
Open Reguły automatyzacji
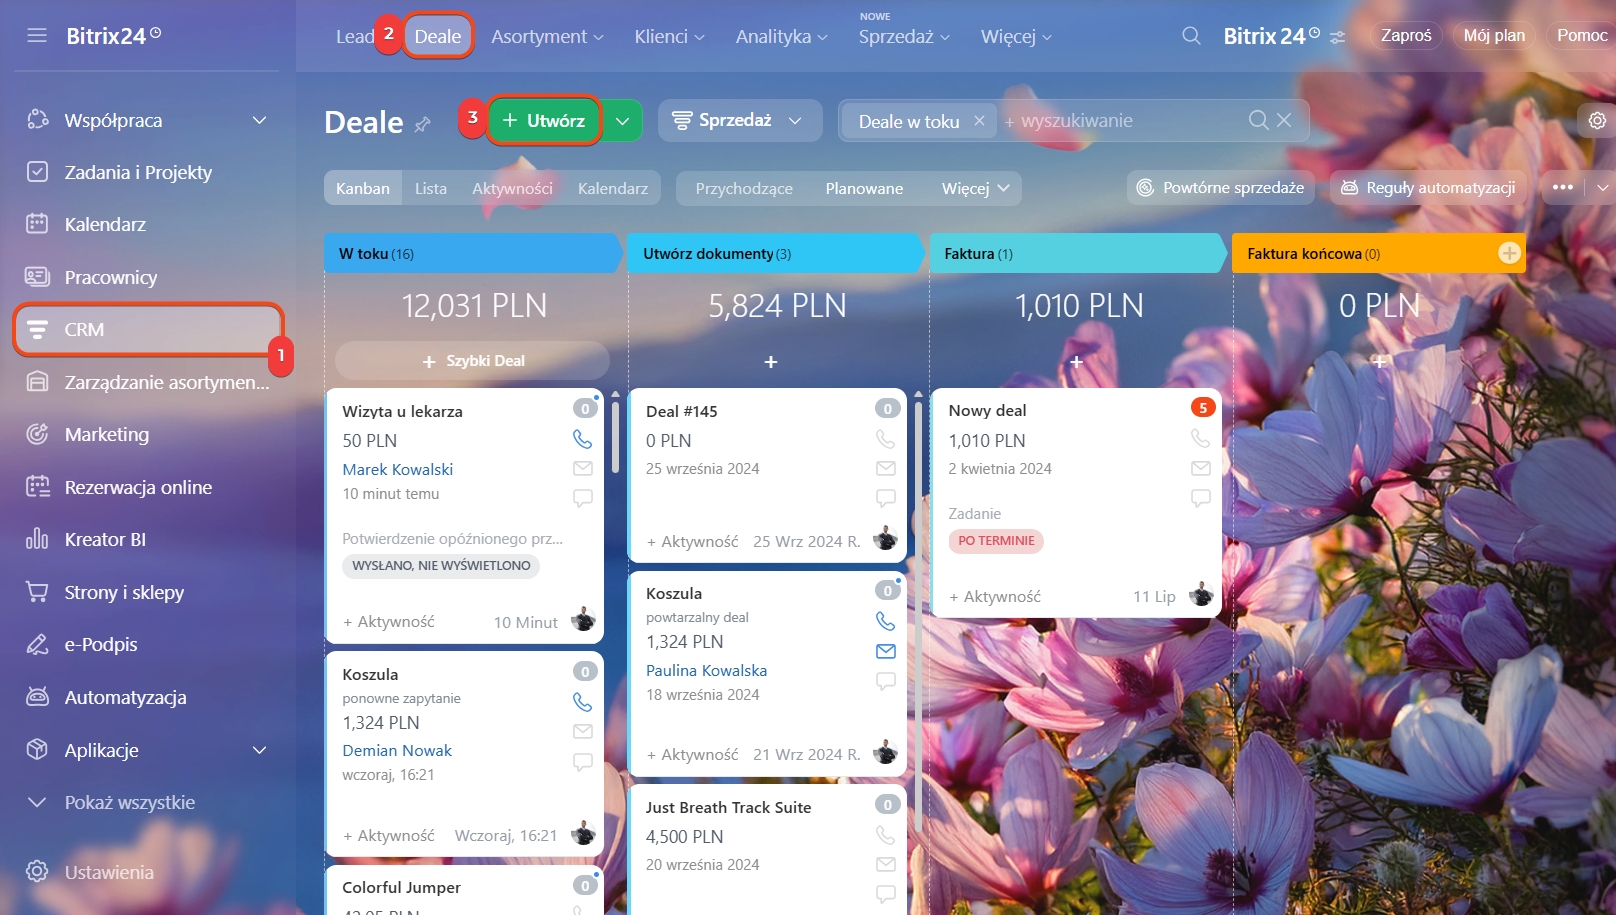[x=1428, y=187]
